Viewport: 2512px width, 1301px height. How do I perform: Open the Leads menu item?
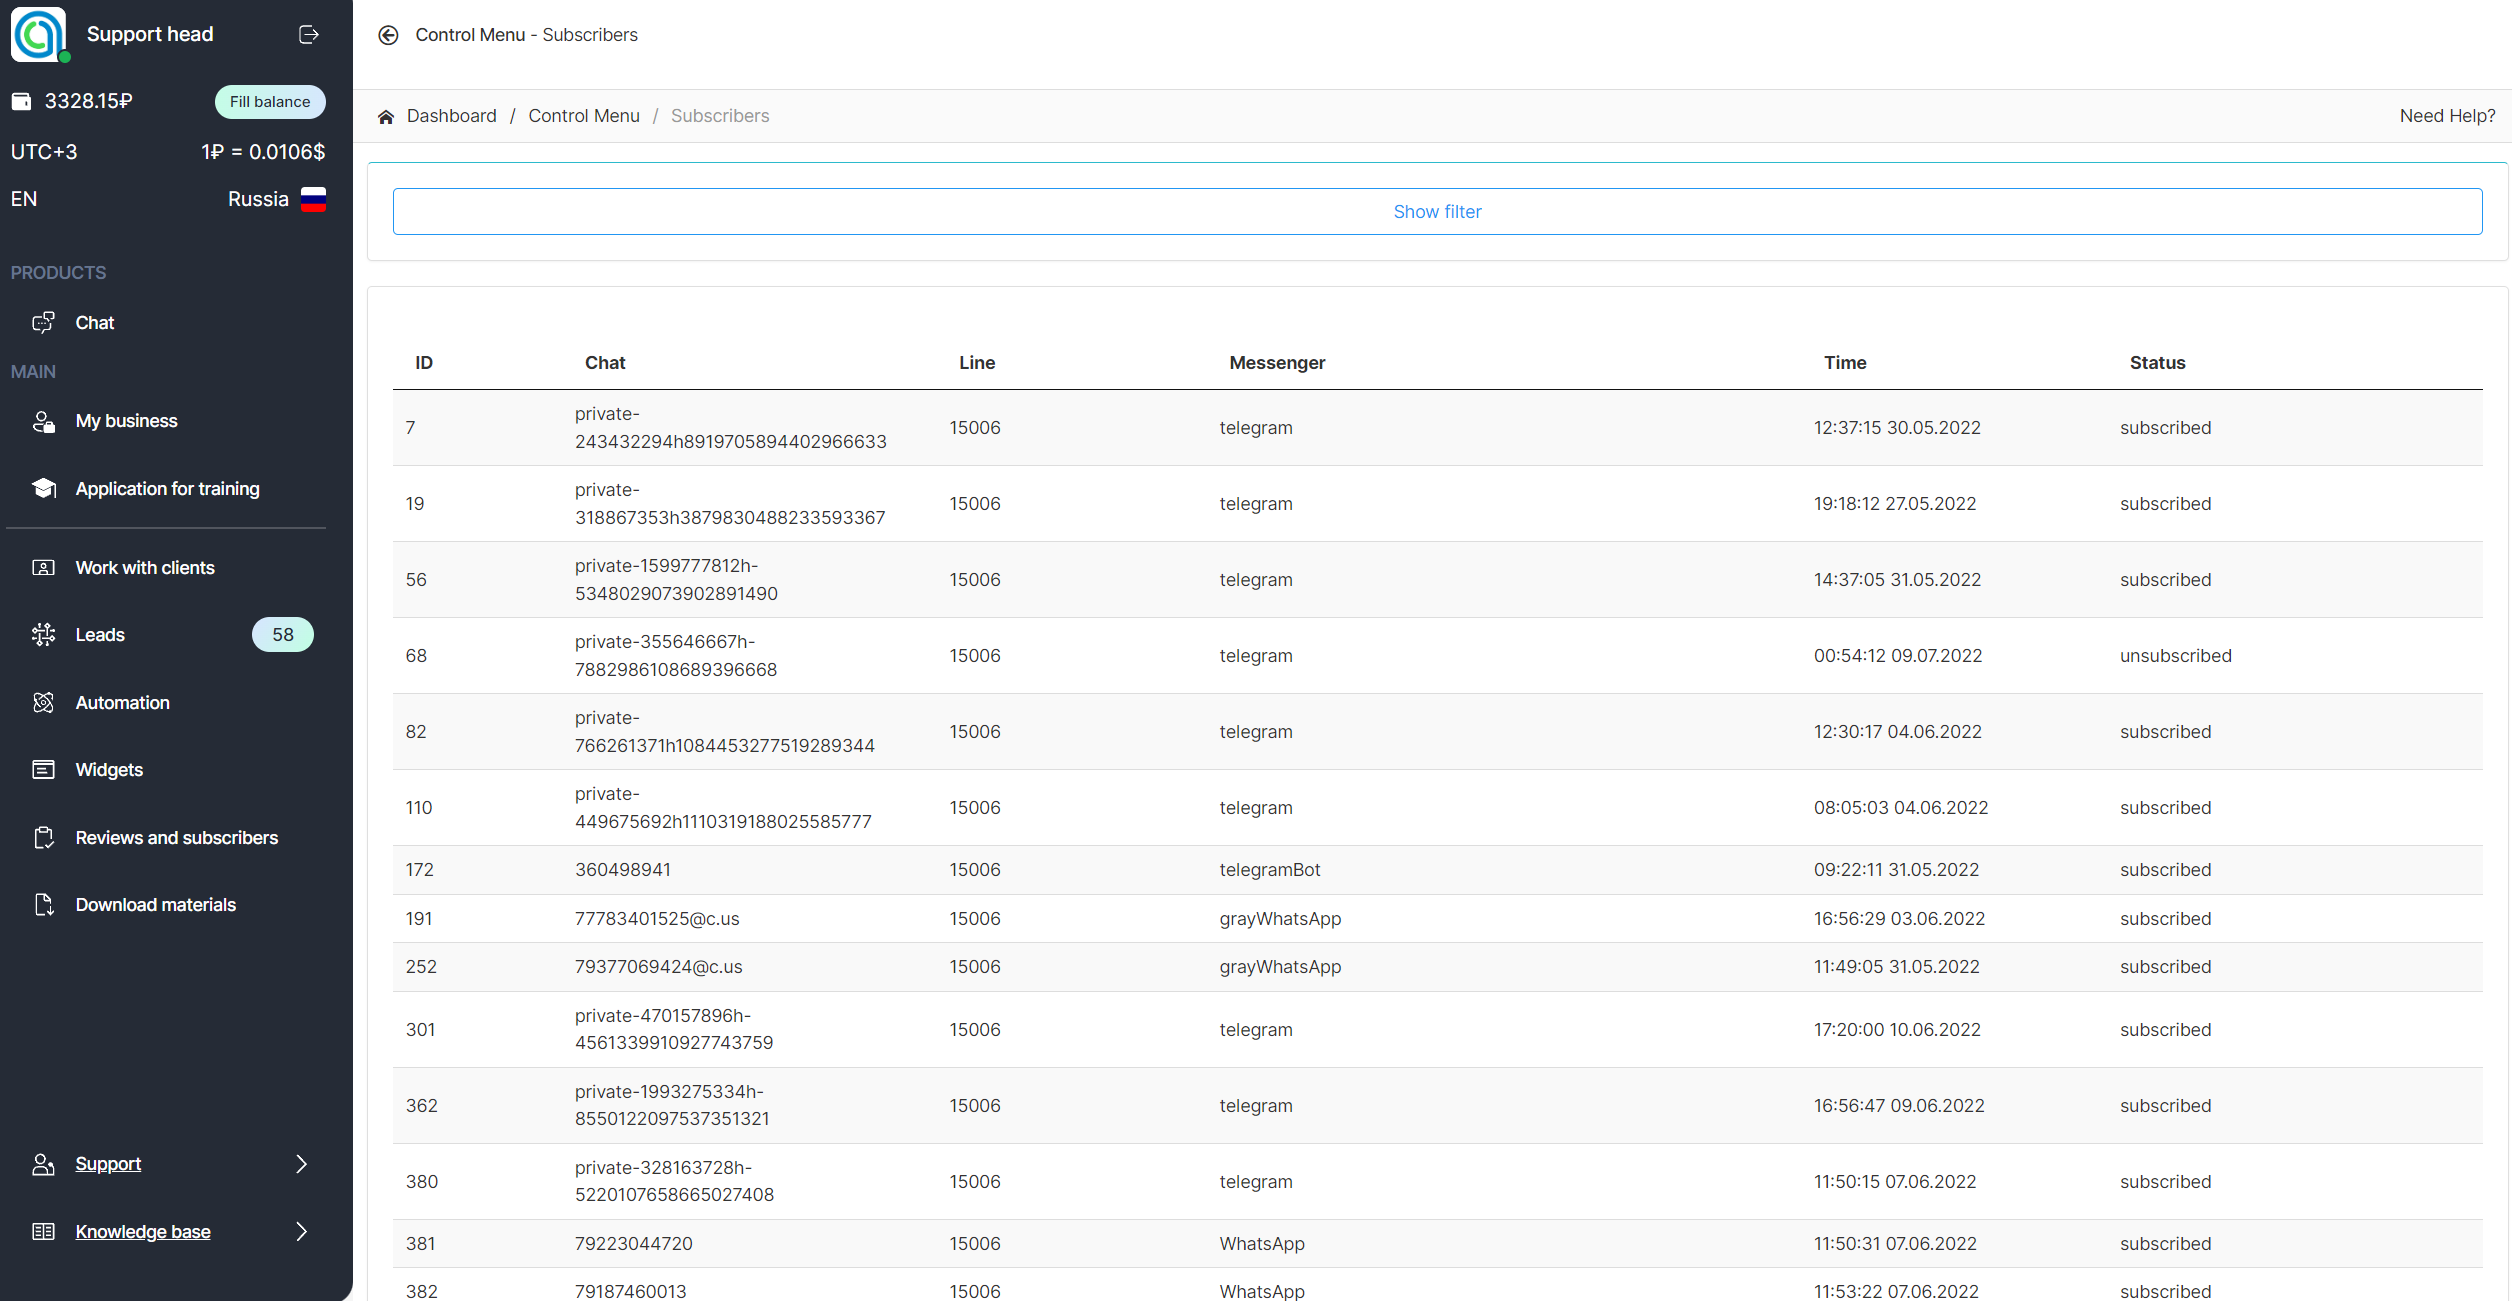pos(100,634)
